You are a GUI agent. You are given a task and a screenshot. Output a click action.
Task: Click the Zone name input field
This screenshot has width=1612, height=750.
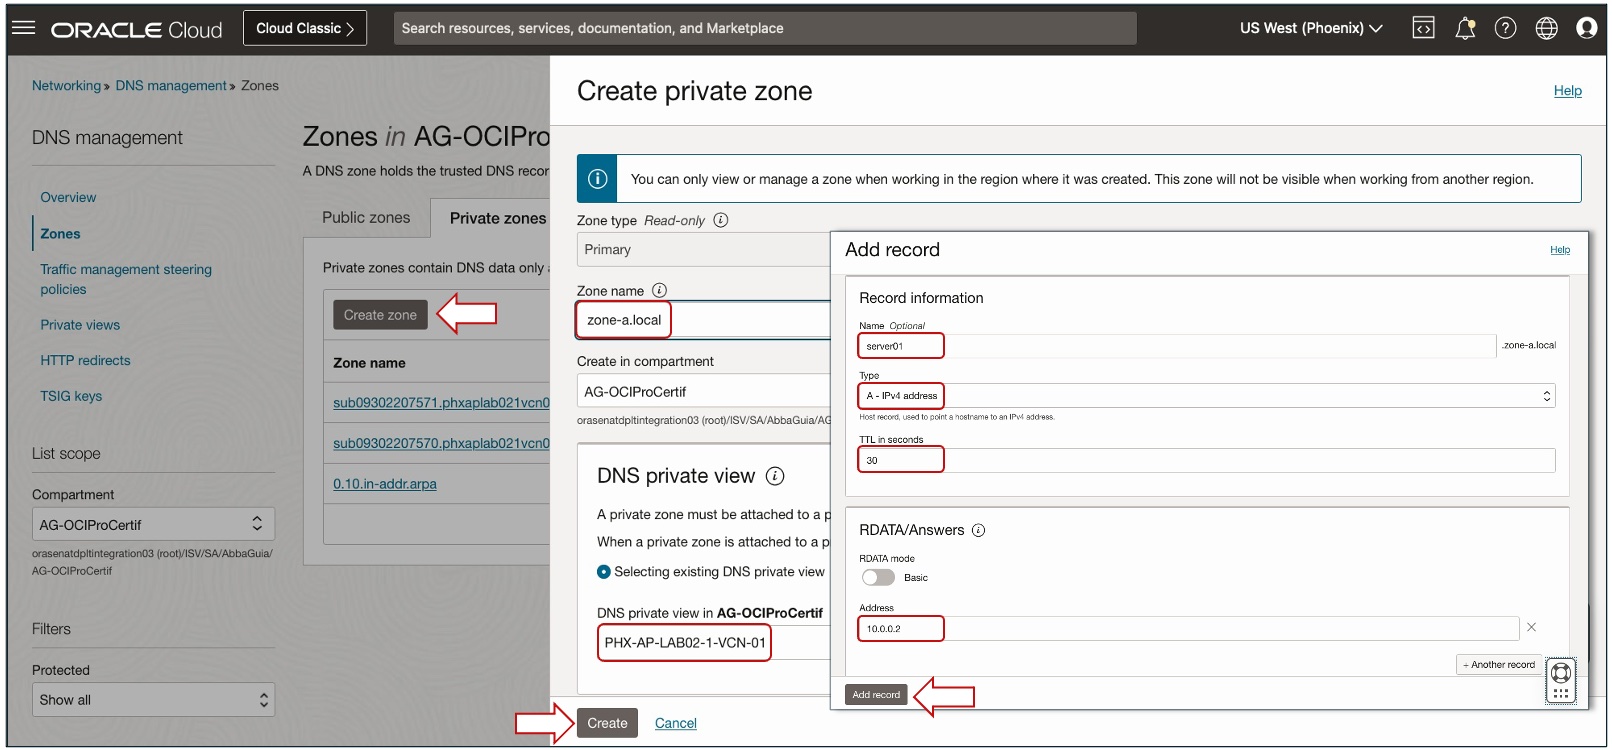[704, 320]
